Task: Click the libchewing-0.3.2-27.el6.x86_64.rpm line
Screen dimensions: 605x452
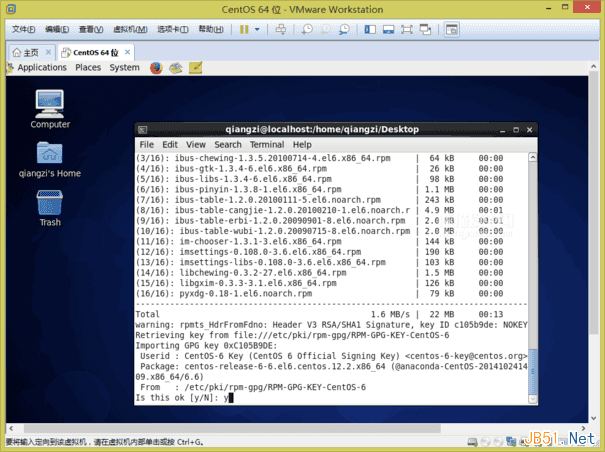Action: (319, 273)
